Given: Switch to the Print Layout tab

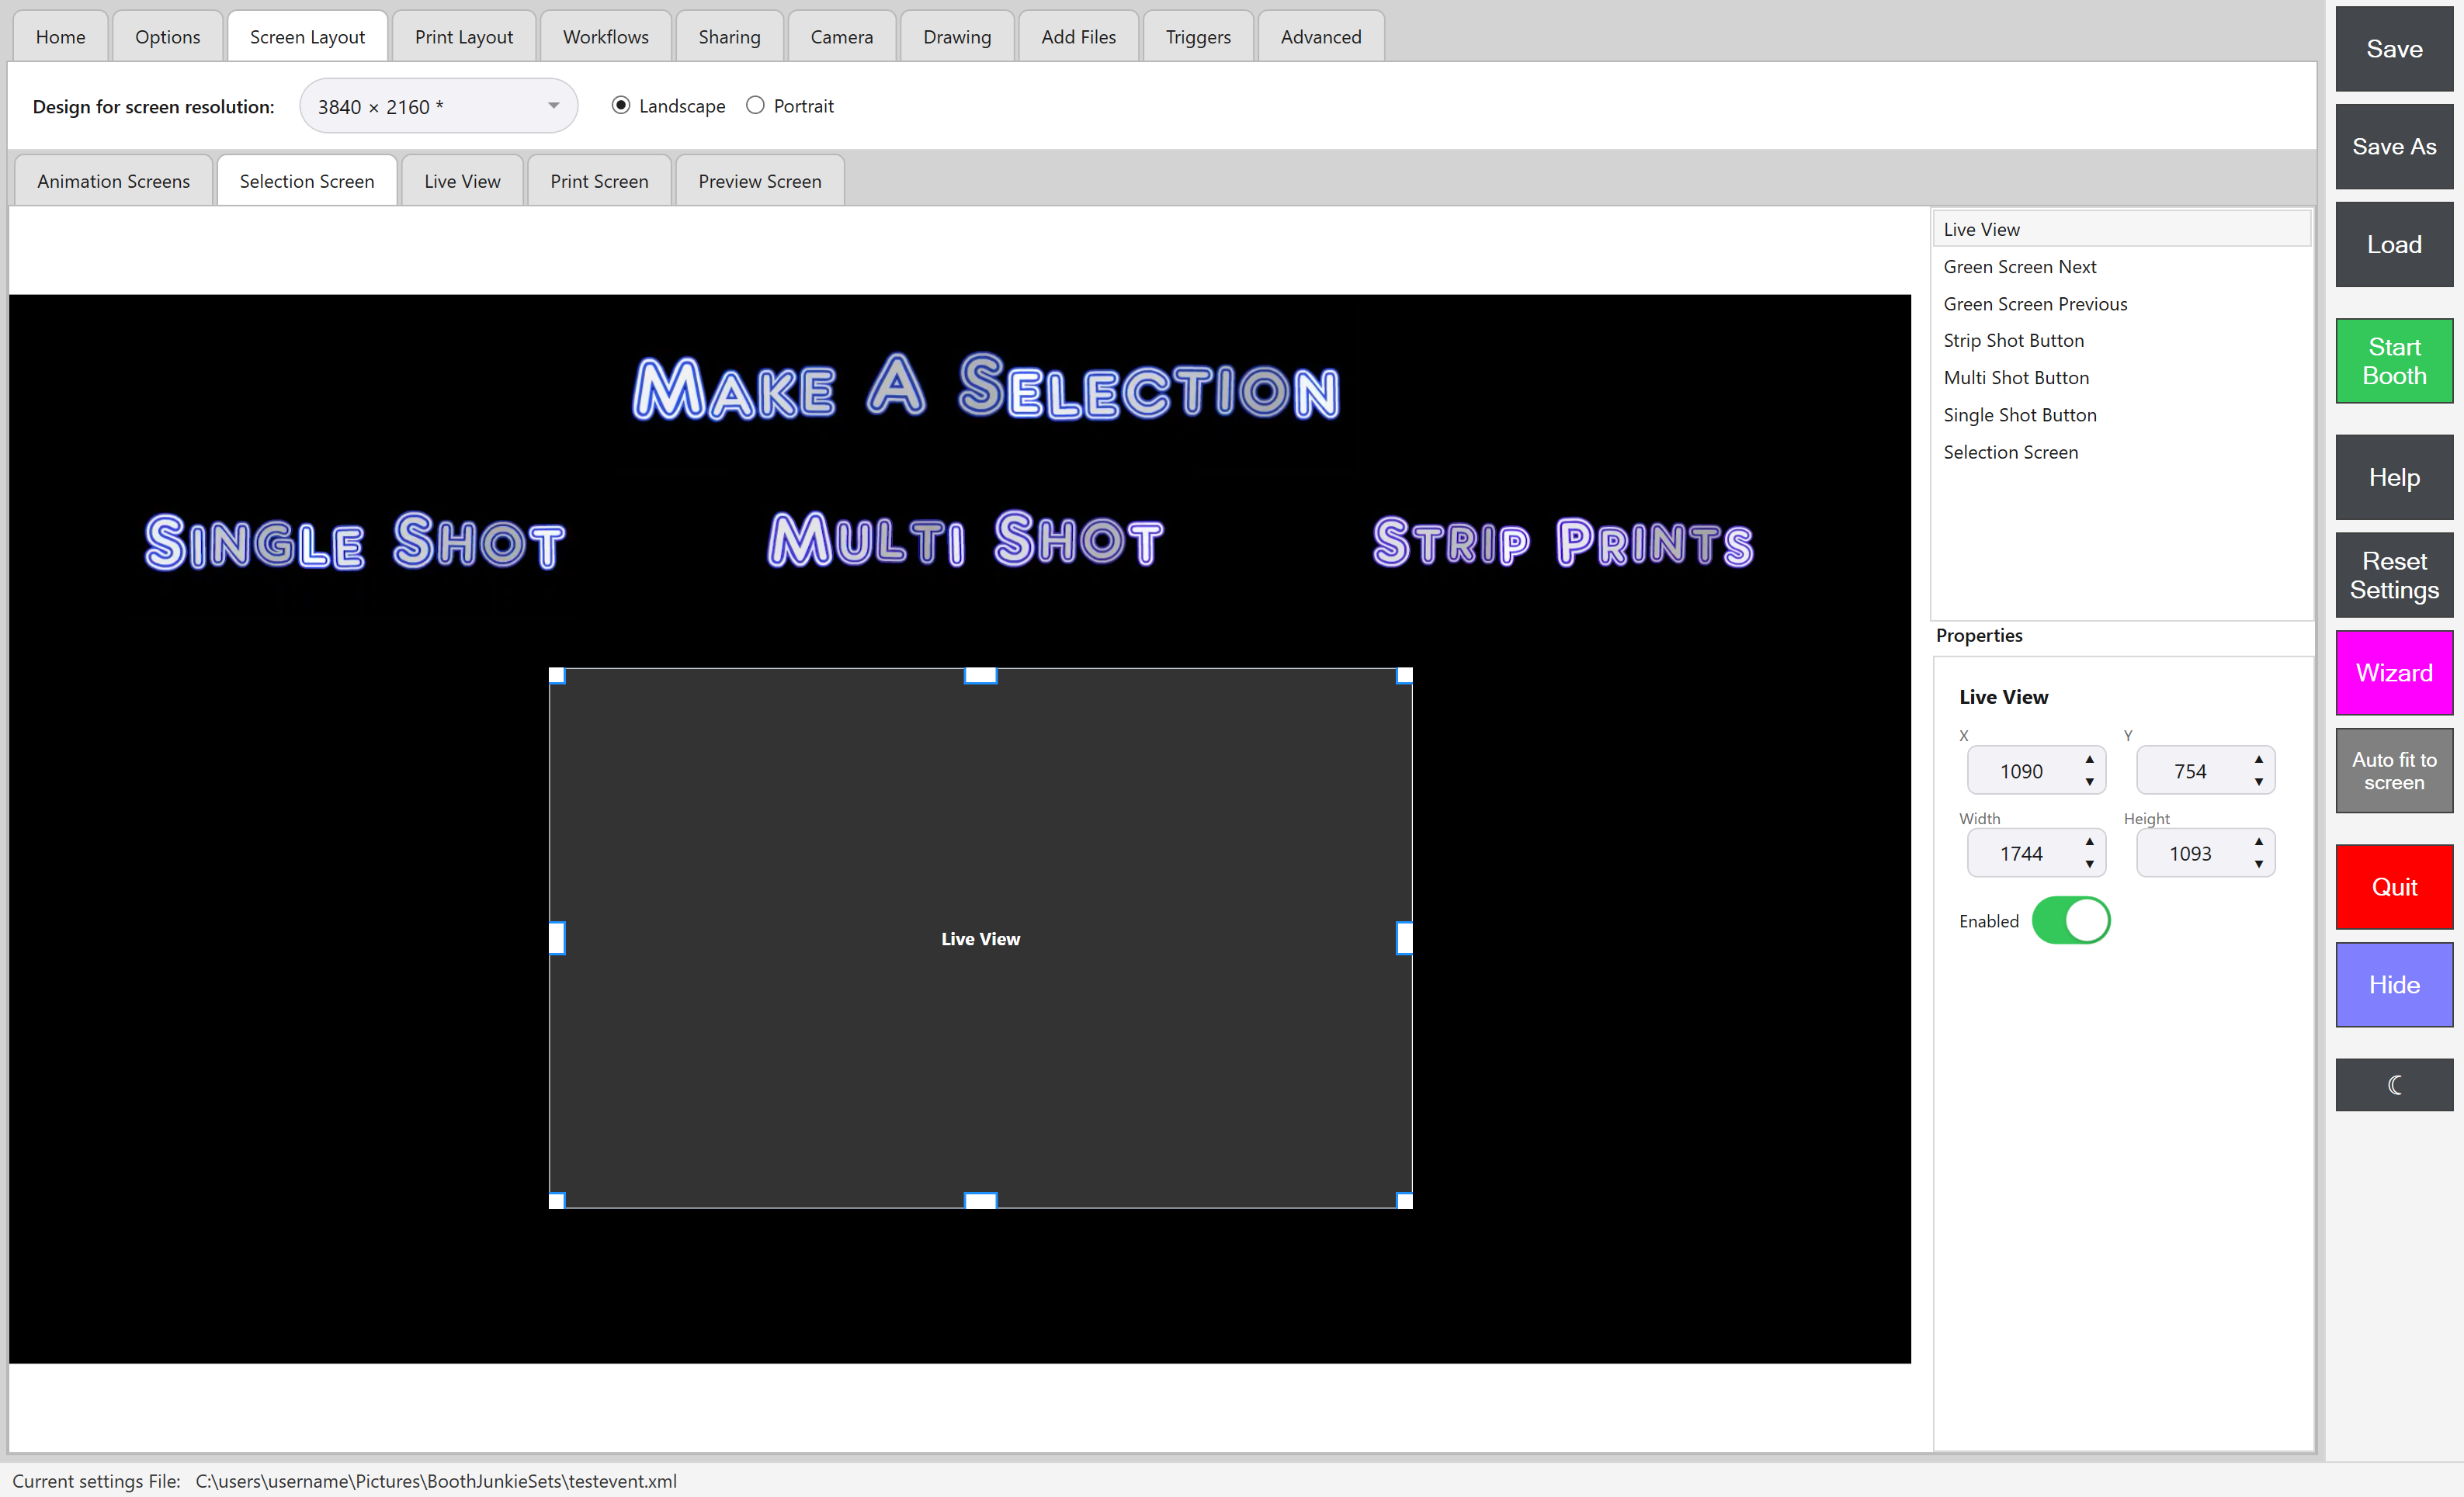Looking at the screenshot, I should click(x=464, y=37).
